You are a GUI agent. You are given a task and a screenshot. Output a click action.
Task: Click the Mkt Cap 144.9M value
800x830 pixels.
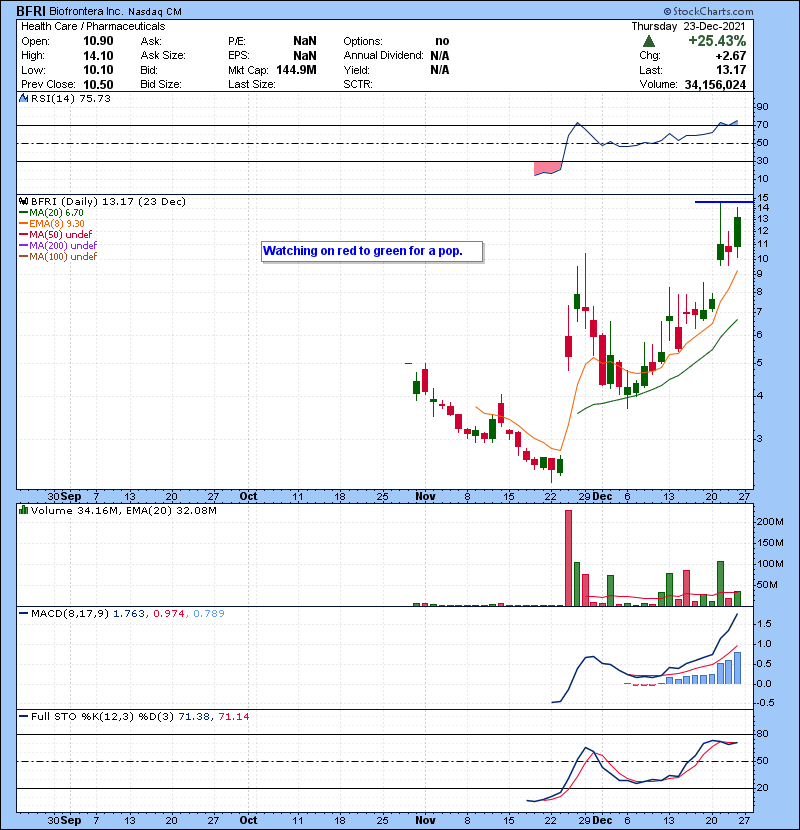pos(296,70)
